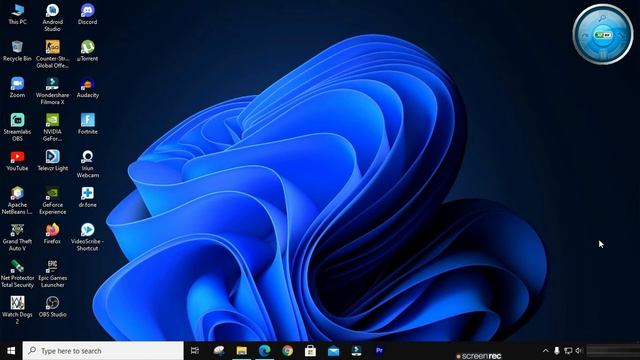Click the pause bars on the round widget

[603, 53]
